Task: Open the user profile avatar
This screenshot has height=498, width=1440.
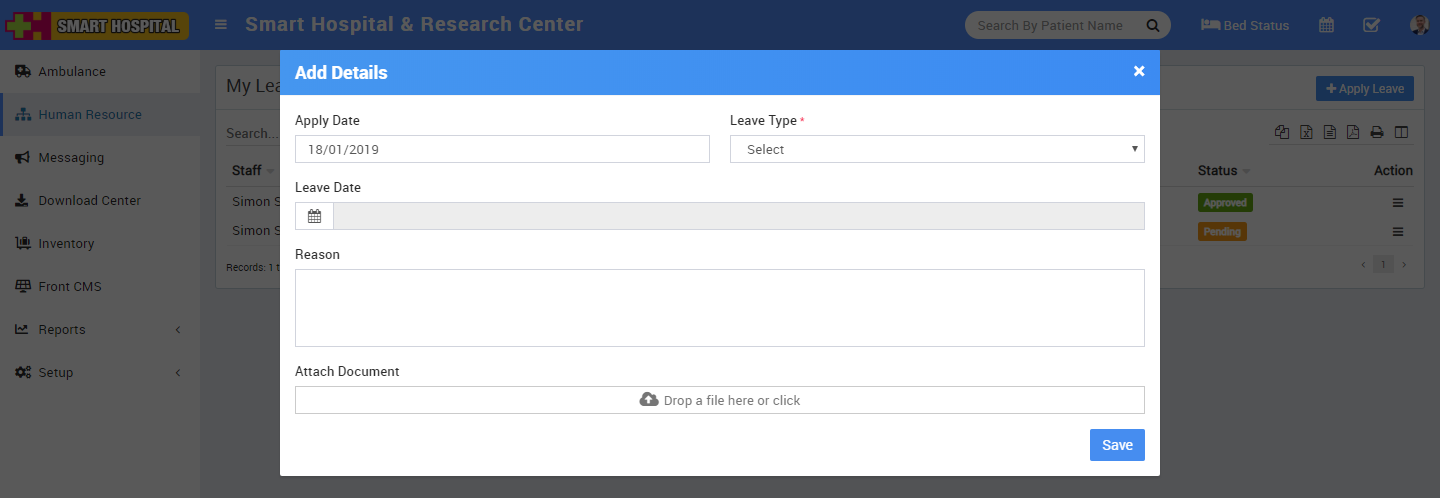Action: pyautogui.click(x=1419, y=25)
